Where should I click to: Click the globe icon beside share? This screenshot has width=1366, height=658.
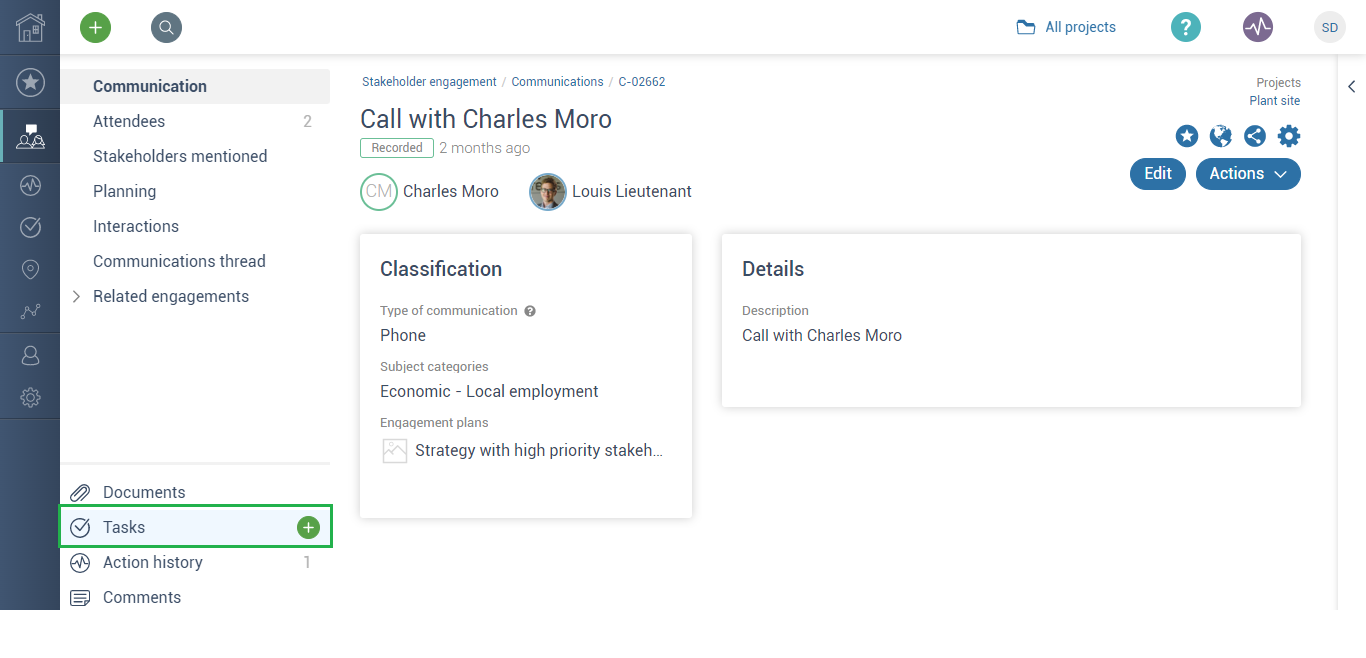click(x=1220, y=136)
